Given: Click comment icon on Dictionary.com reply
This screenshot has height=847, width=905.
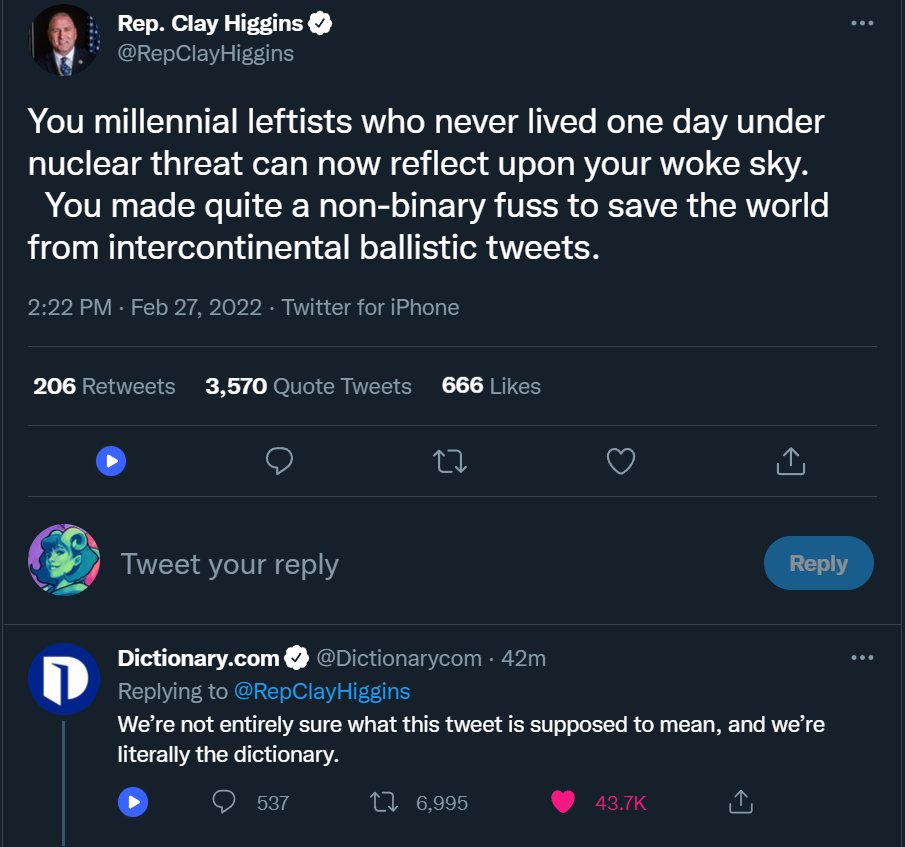Looking at the screenshot, I should click(226, 802).
